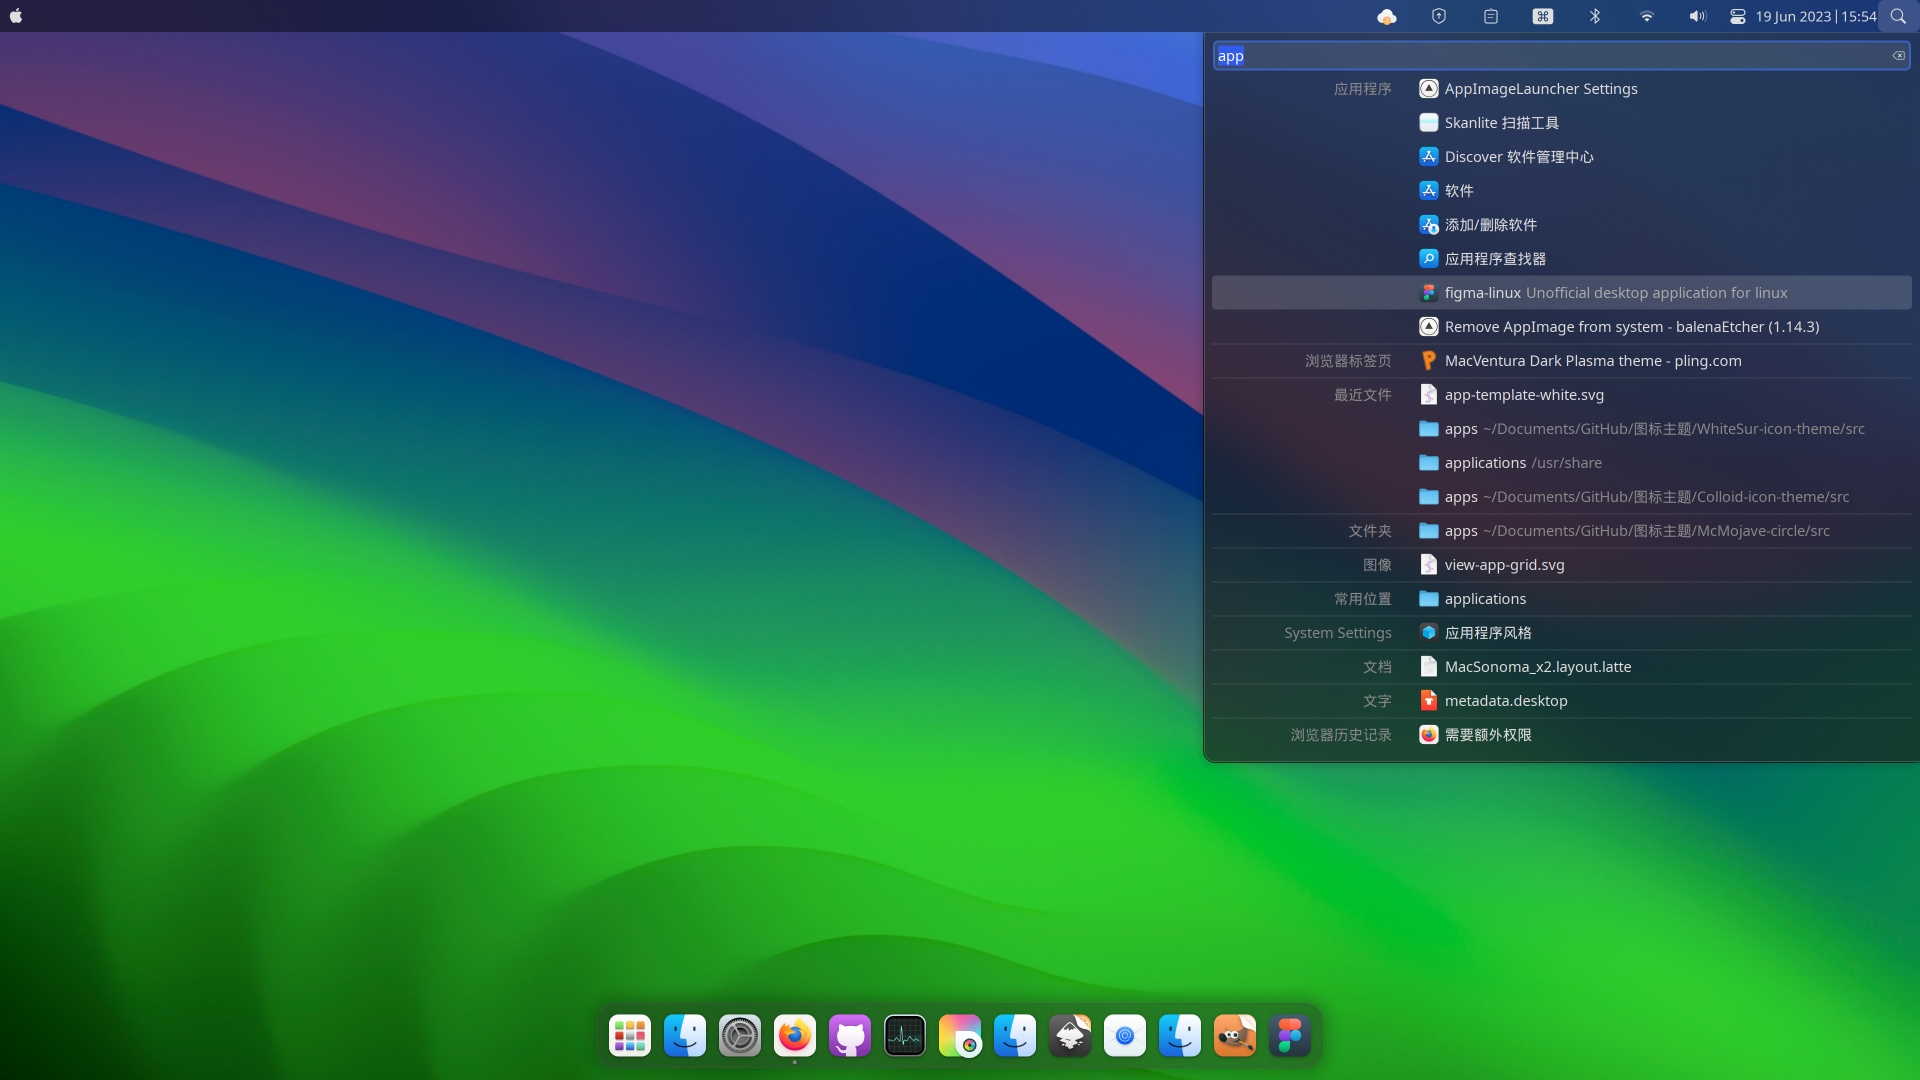The image size is (1920, 1080).
Task: Launch GIMP from the dock
Action: coord(1235,1036)
